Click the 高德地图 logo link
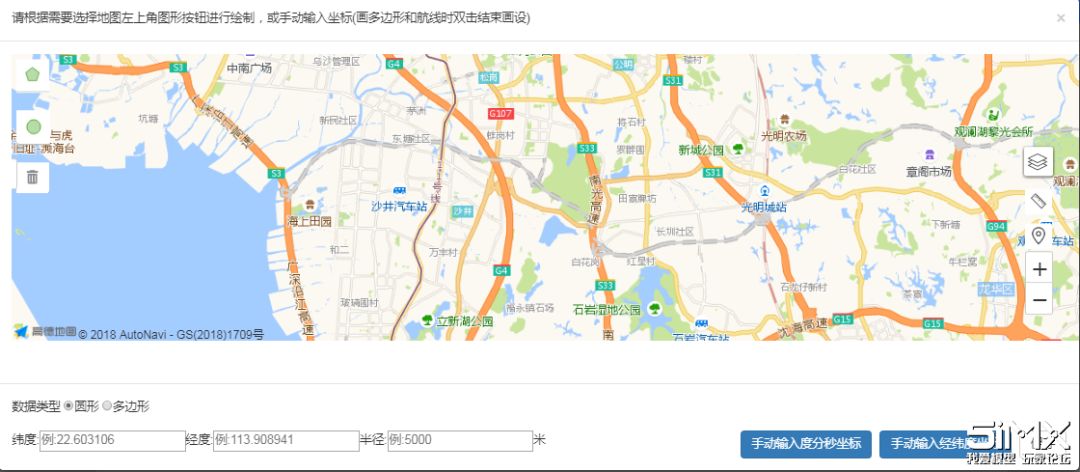Viewport: 1080px width, 472px height. coord(45,331)
